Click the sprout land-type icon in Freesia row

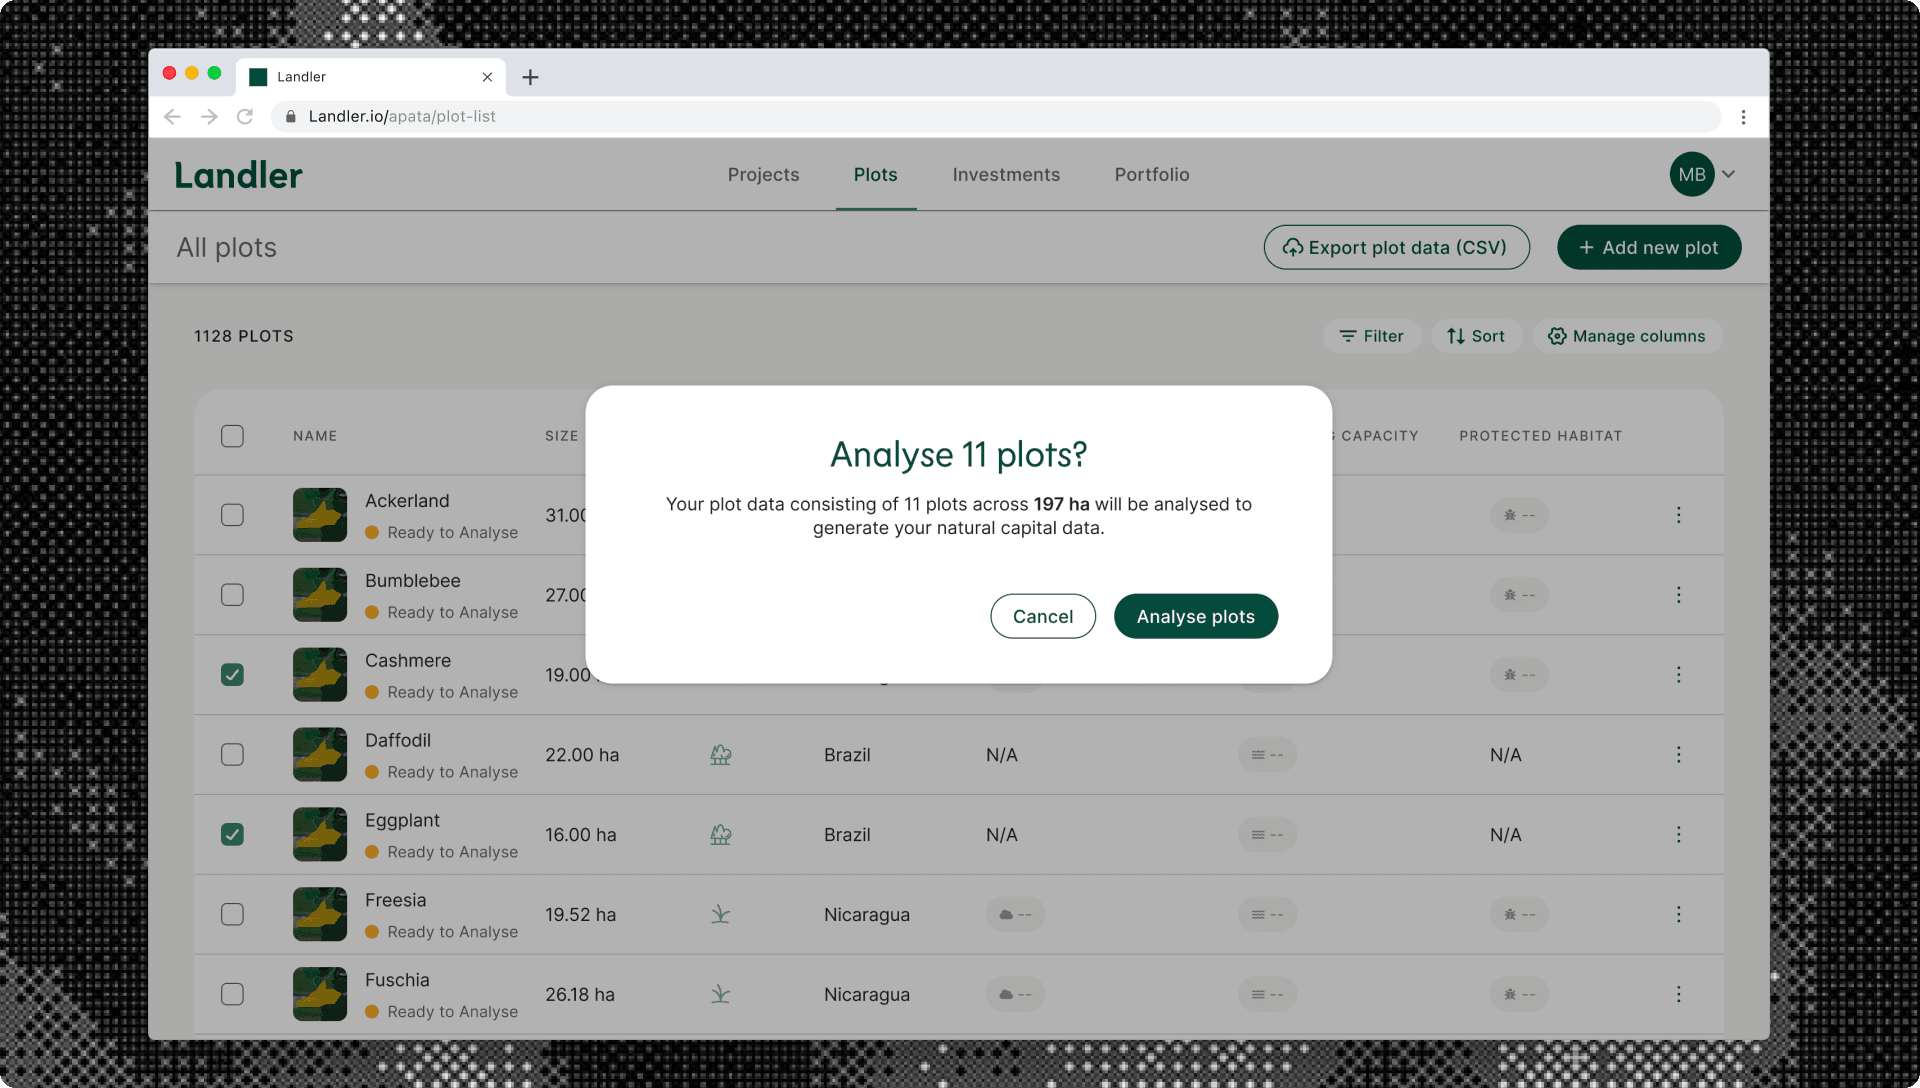[x=720, y=914]
